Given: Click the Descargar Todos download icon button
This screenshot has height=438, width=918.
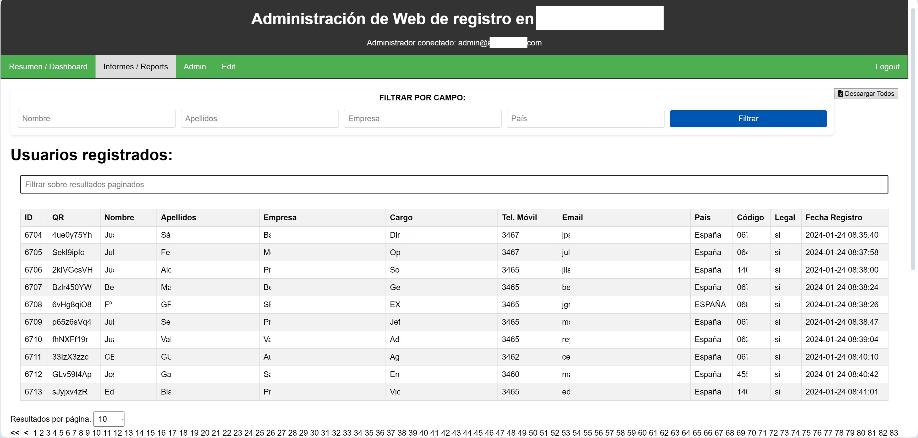Looking at the screenshot, I should tap(866, 94).
